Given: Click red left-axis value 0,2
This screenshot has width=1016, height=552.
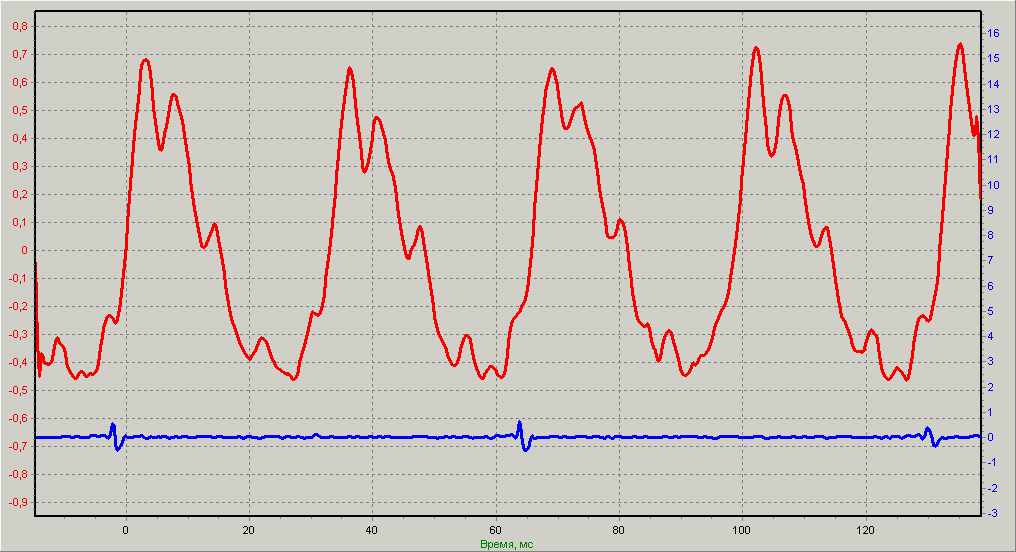Looking at the screenshot, I should [19, 194].
